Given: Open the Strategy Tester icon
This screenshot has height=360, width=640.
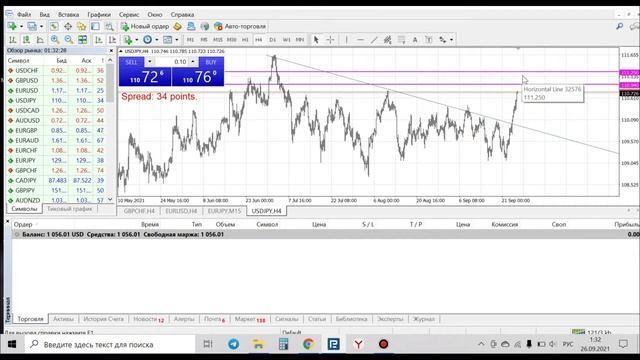Looking at the screenshot, I should coord(109,26).
